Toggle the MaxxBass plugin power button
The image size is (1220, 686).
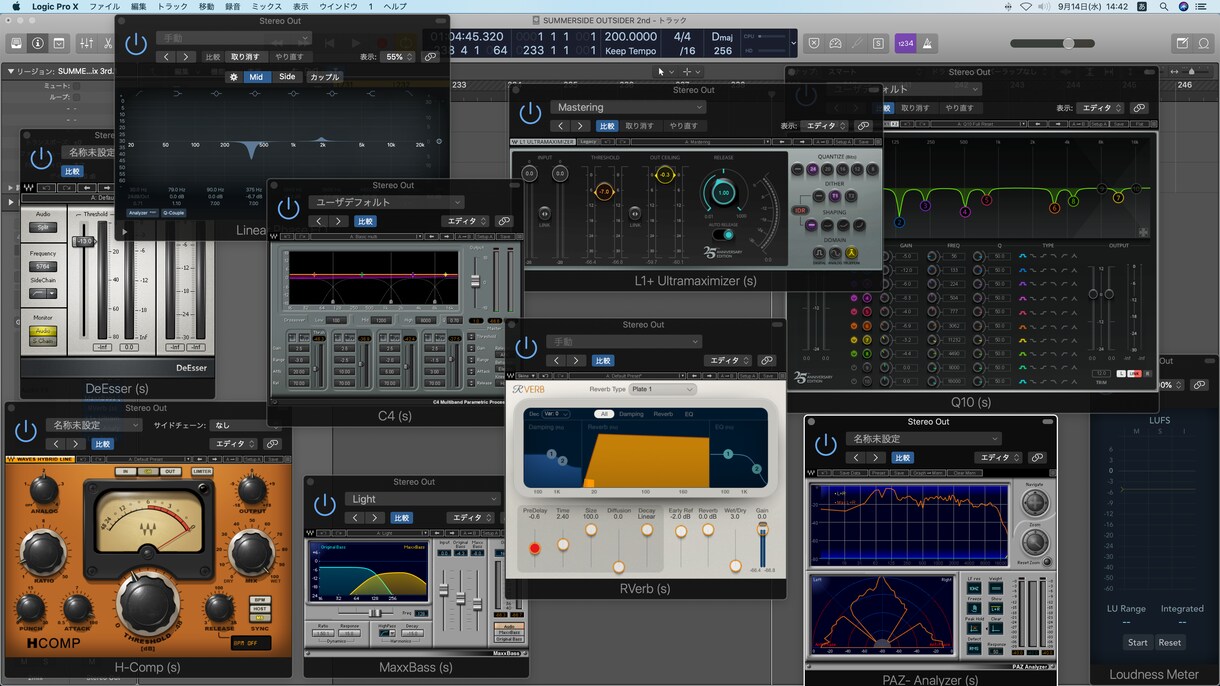324,505
